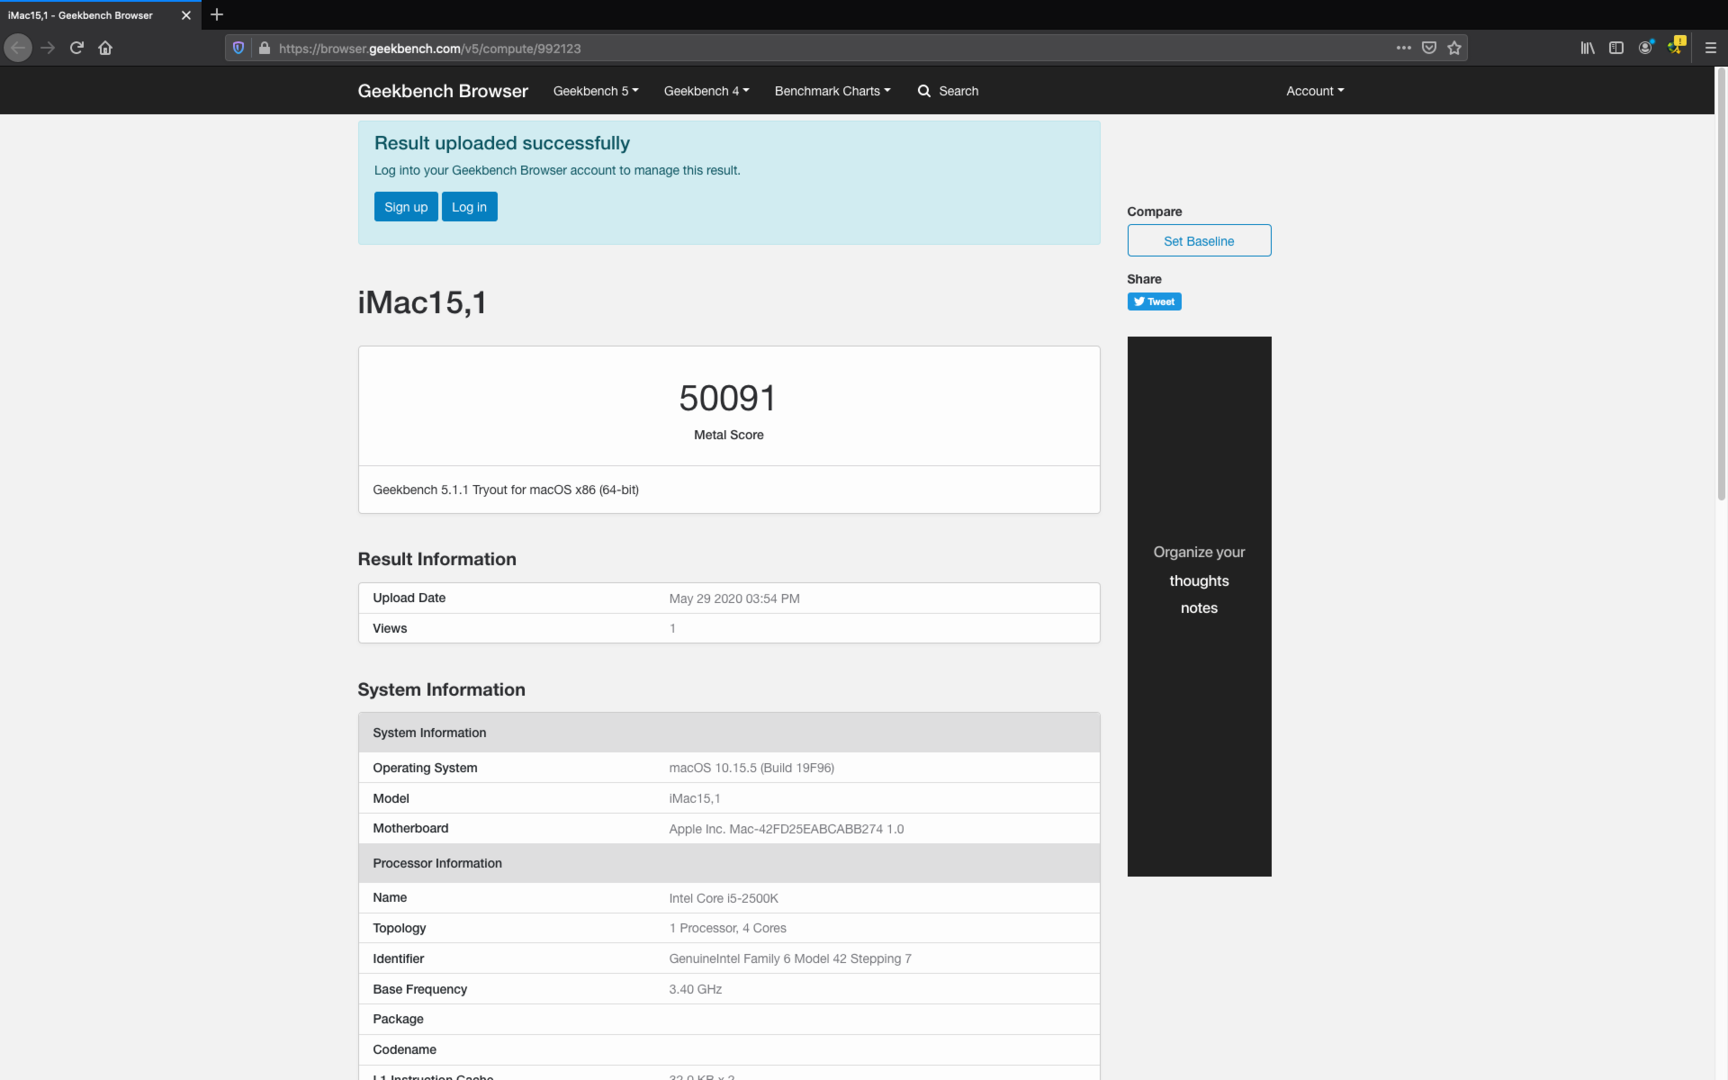
Task: View site security info via padlock icon
Action: [264, 48]
